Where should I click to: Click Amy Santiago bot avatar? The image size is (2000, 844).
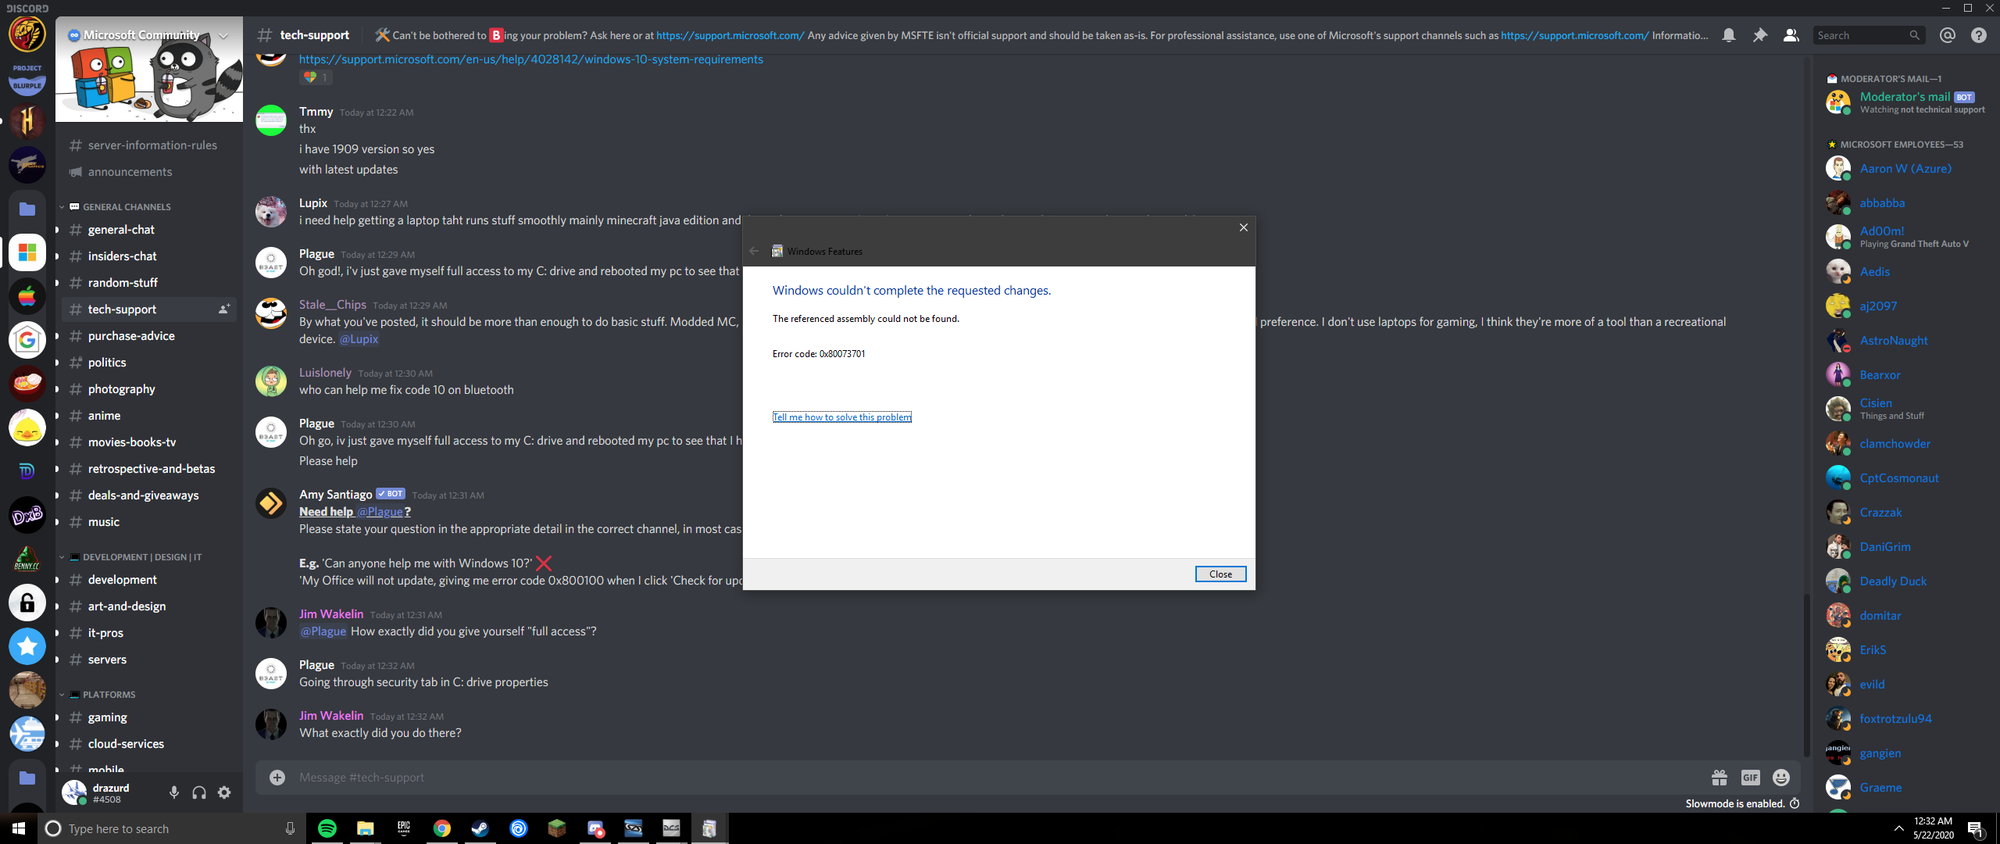[x=271, y=503]
